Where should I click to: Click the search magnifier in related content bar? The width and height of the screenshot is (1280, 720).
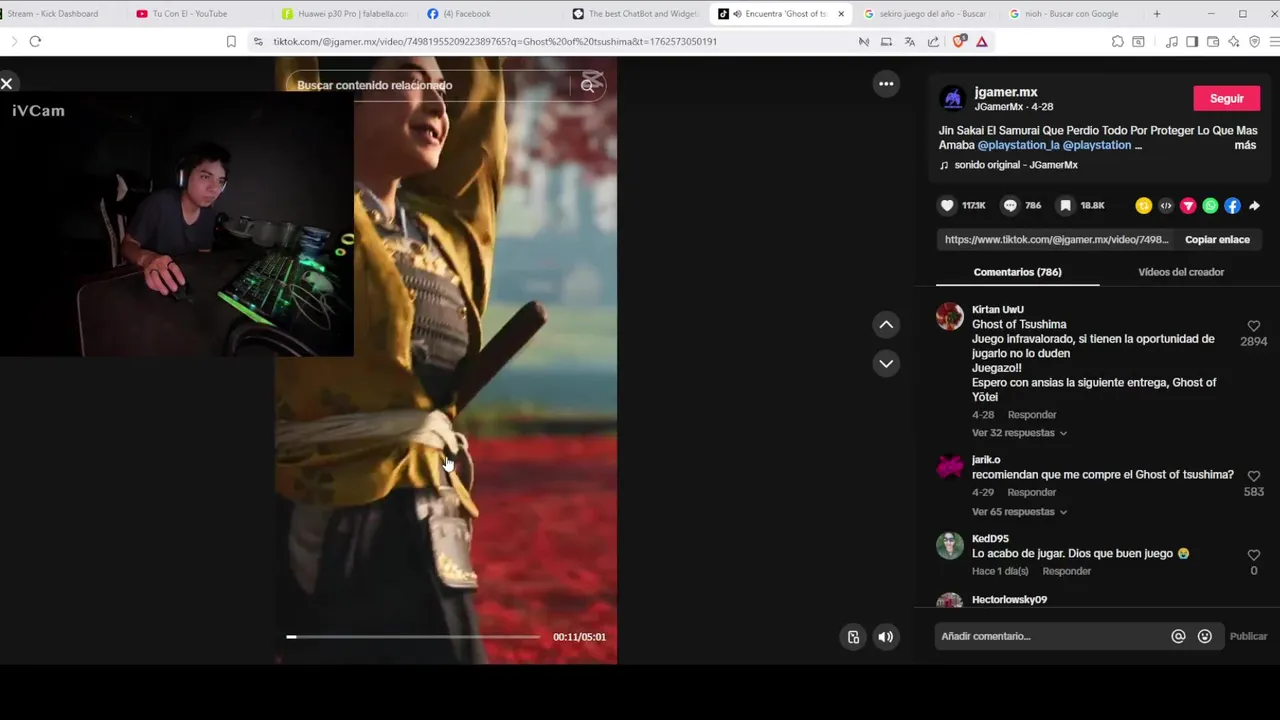[588, 85]
